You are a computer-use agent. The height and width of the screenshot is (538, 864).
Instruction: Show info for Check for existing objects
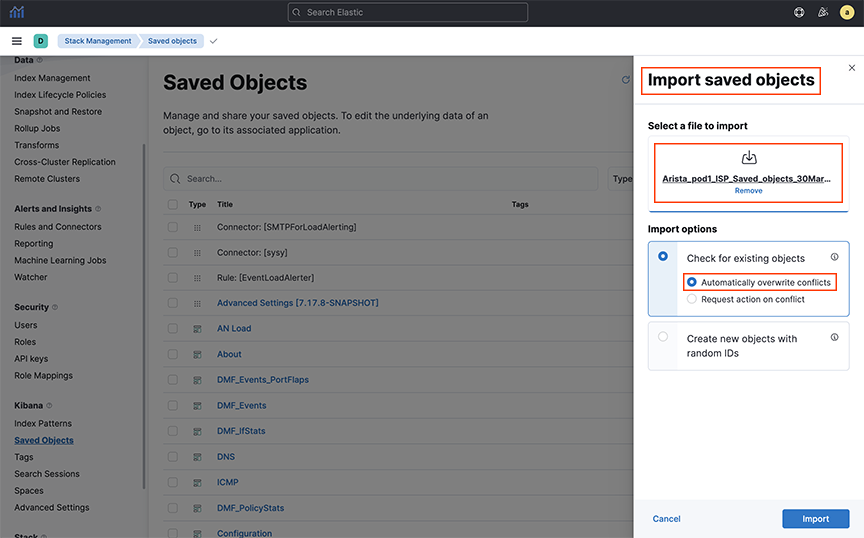[x=834, y=257]
